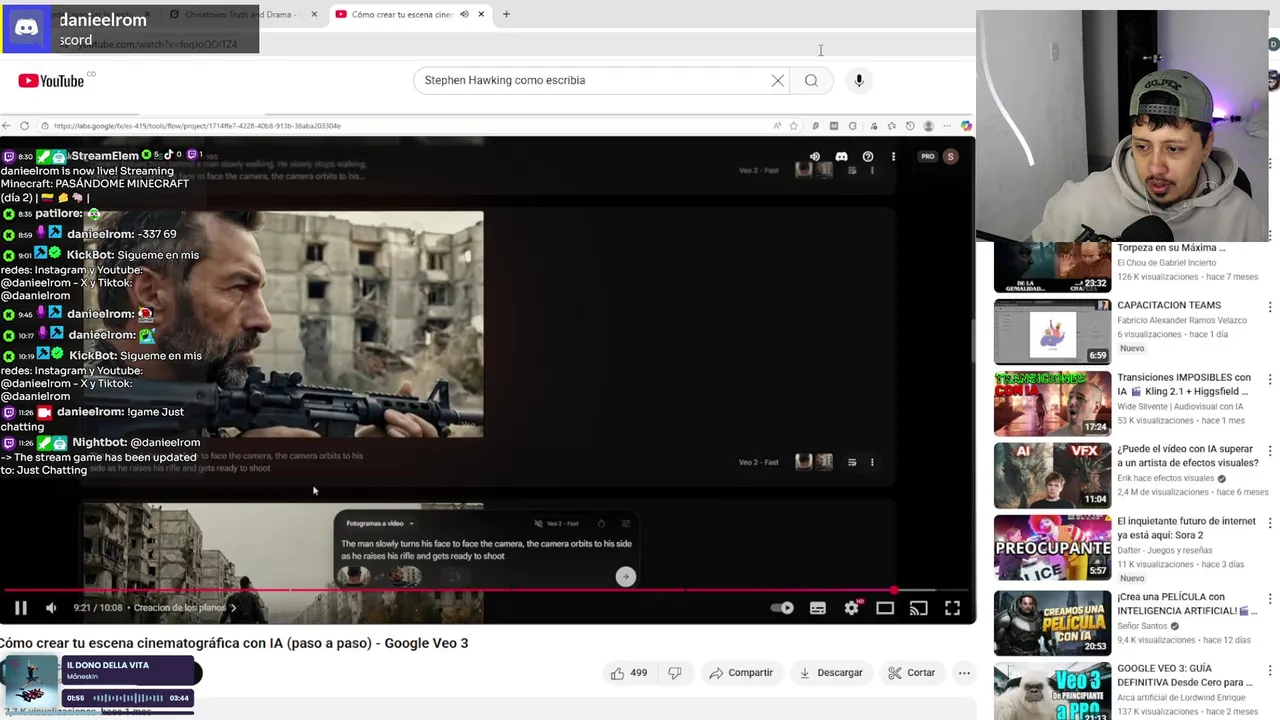Open the more actions menu beside Cortar
The width and height of the screenshot is (1280, 720).
(964, 673)
